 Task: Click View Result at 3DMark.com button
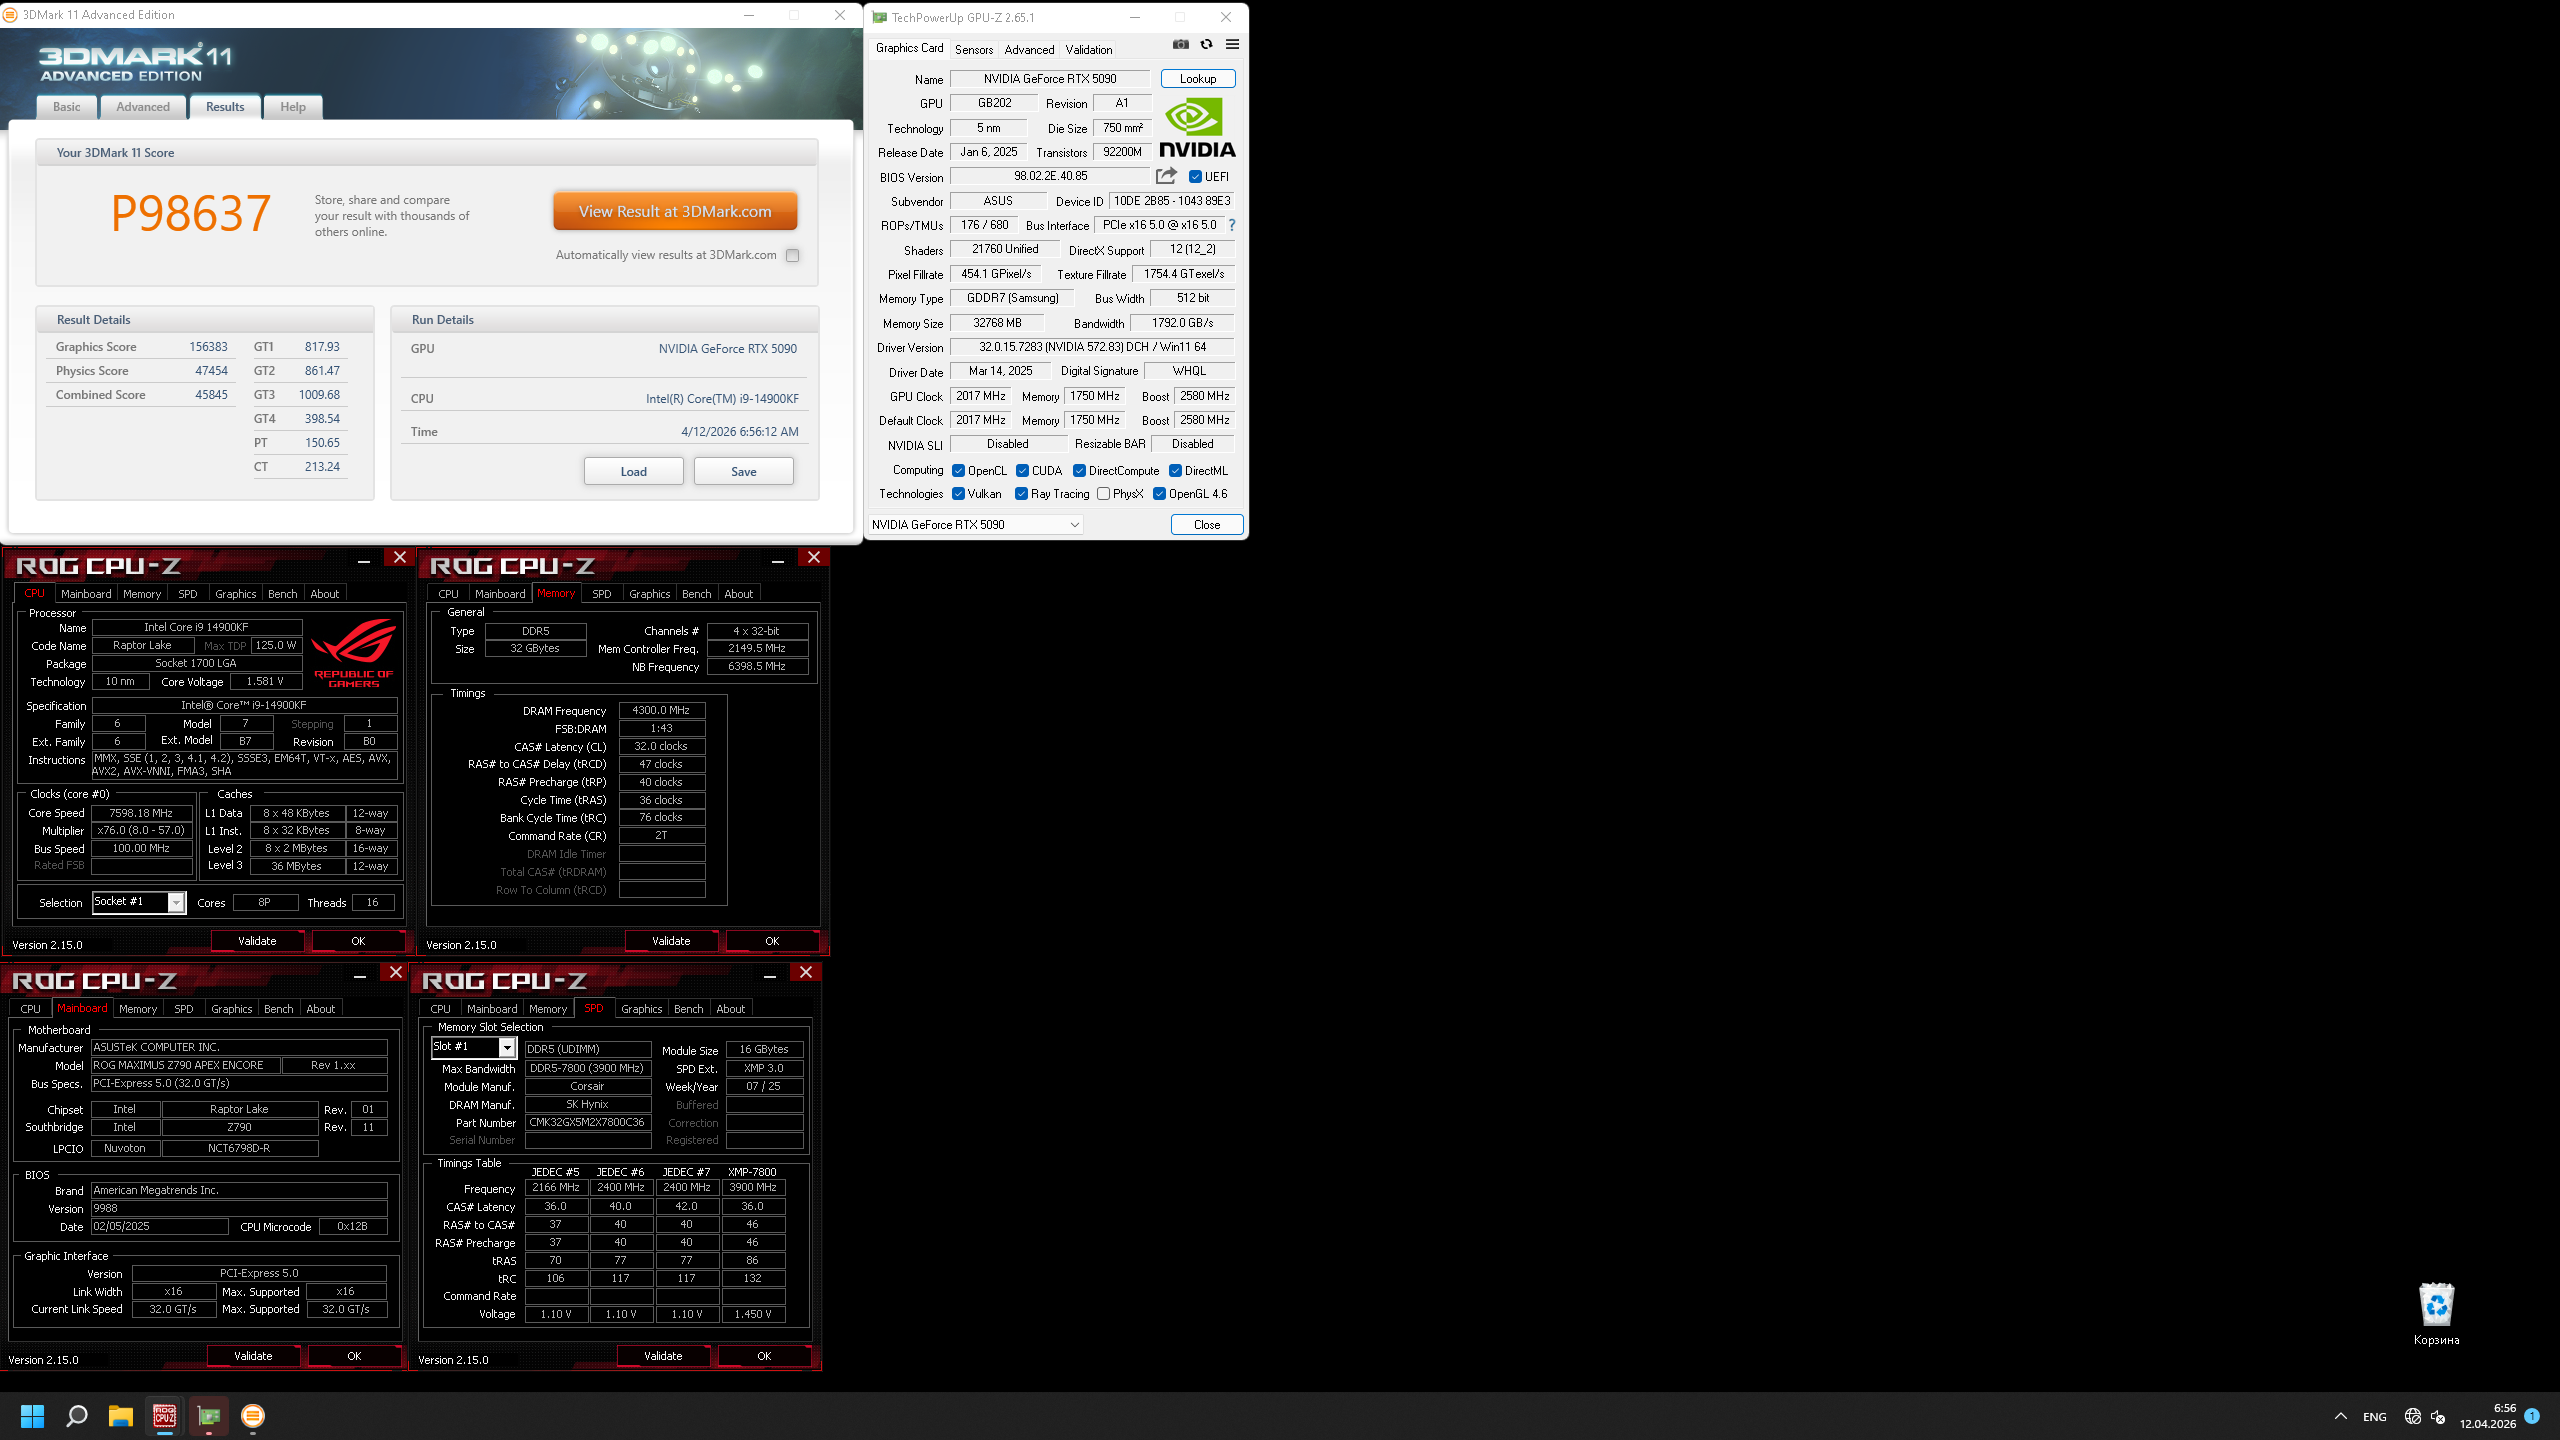[675, 212]
